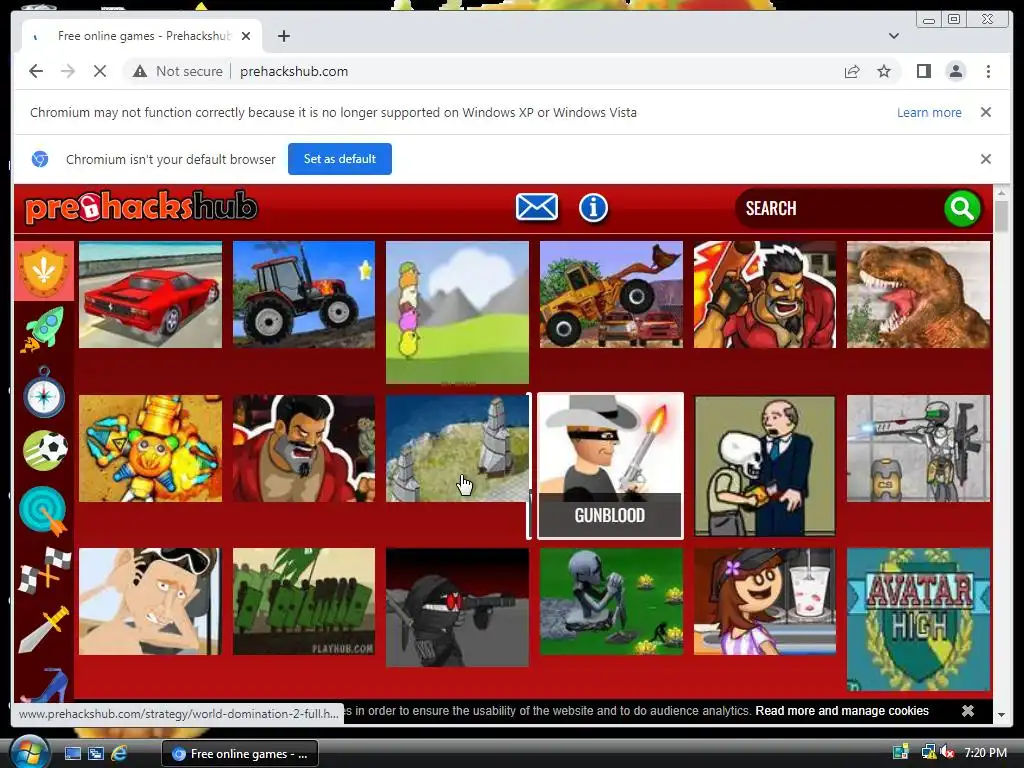Viewport: 1024px width, 768px height.
Task: Select the checkered racing flags category
Action: [44, 570]
